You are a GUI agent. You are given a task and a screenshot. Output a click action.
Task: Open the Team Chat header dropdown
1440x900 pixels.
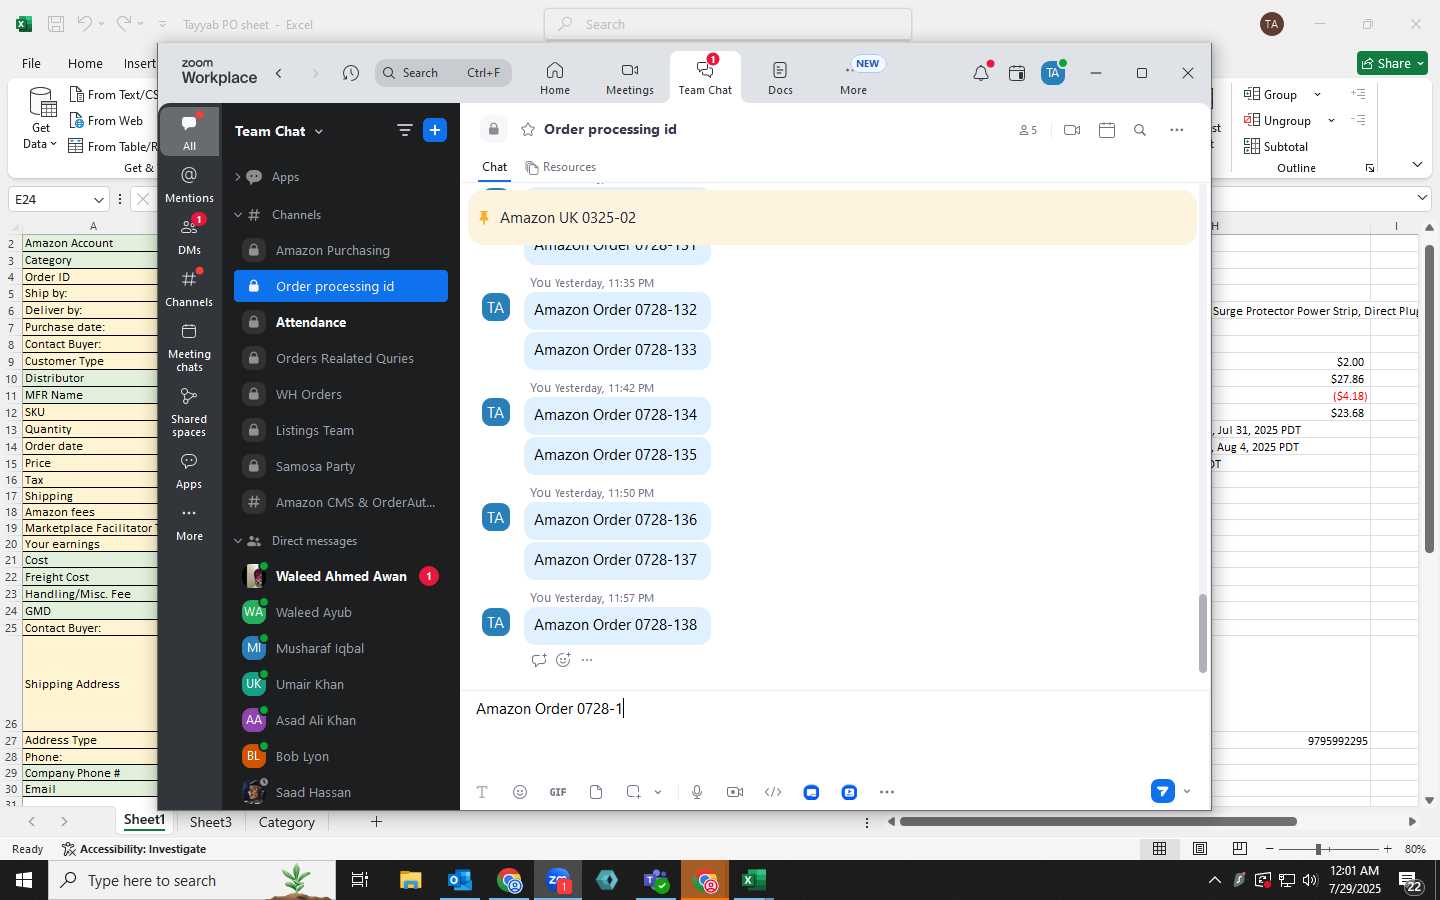[279, 131]
